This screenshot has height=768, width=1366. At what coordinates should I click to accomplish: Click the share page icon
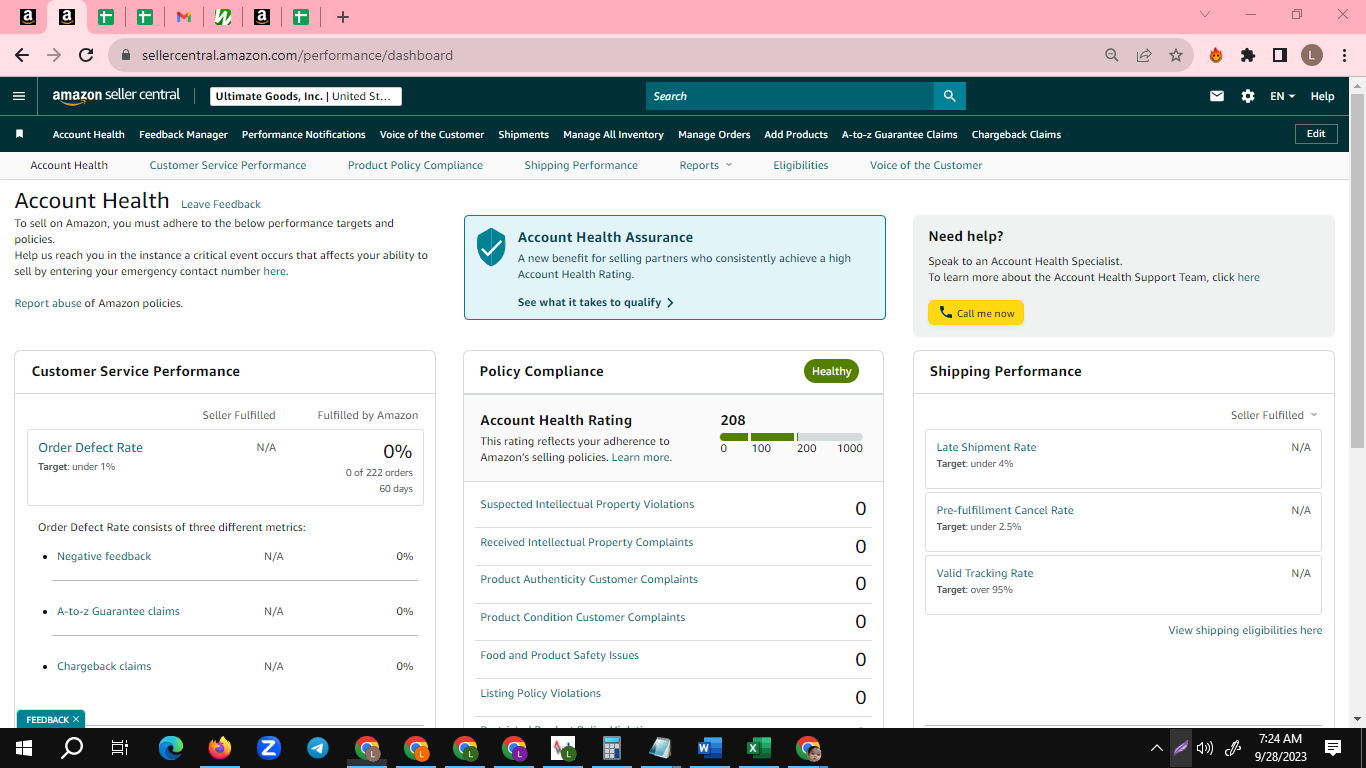1144,56
